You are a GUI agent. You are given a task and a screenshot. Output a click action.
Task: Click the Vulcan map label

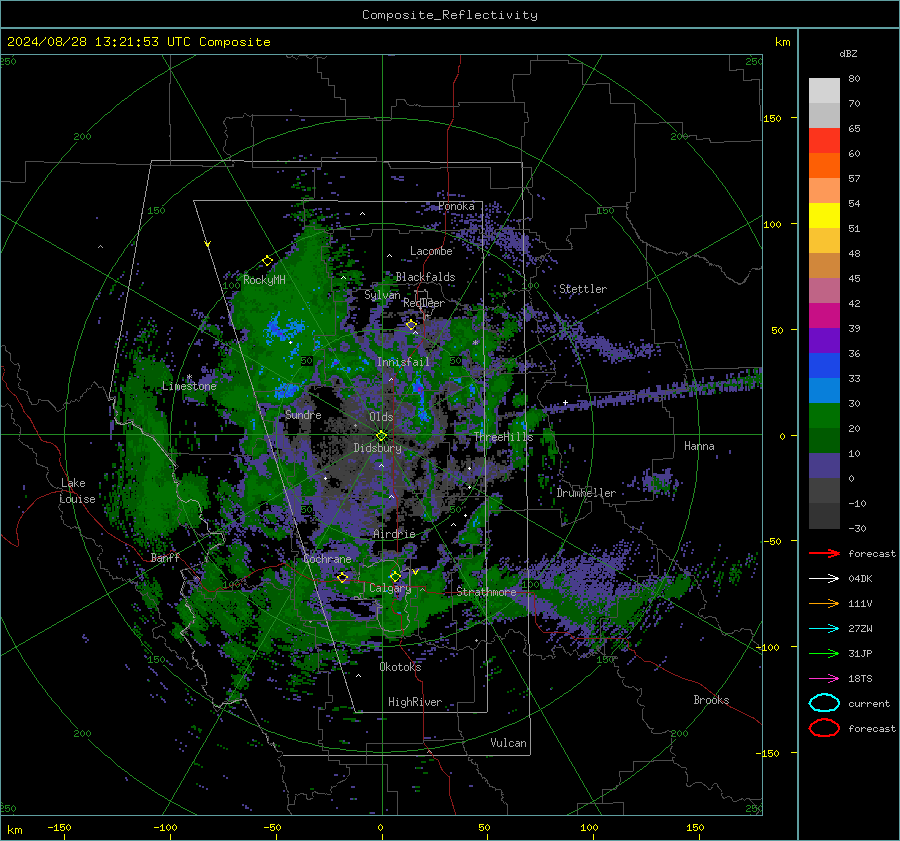(x=508, y=743)
